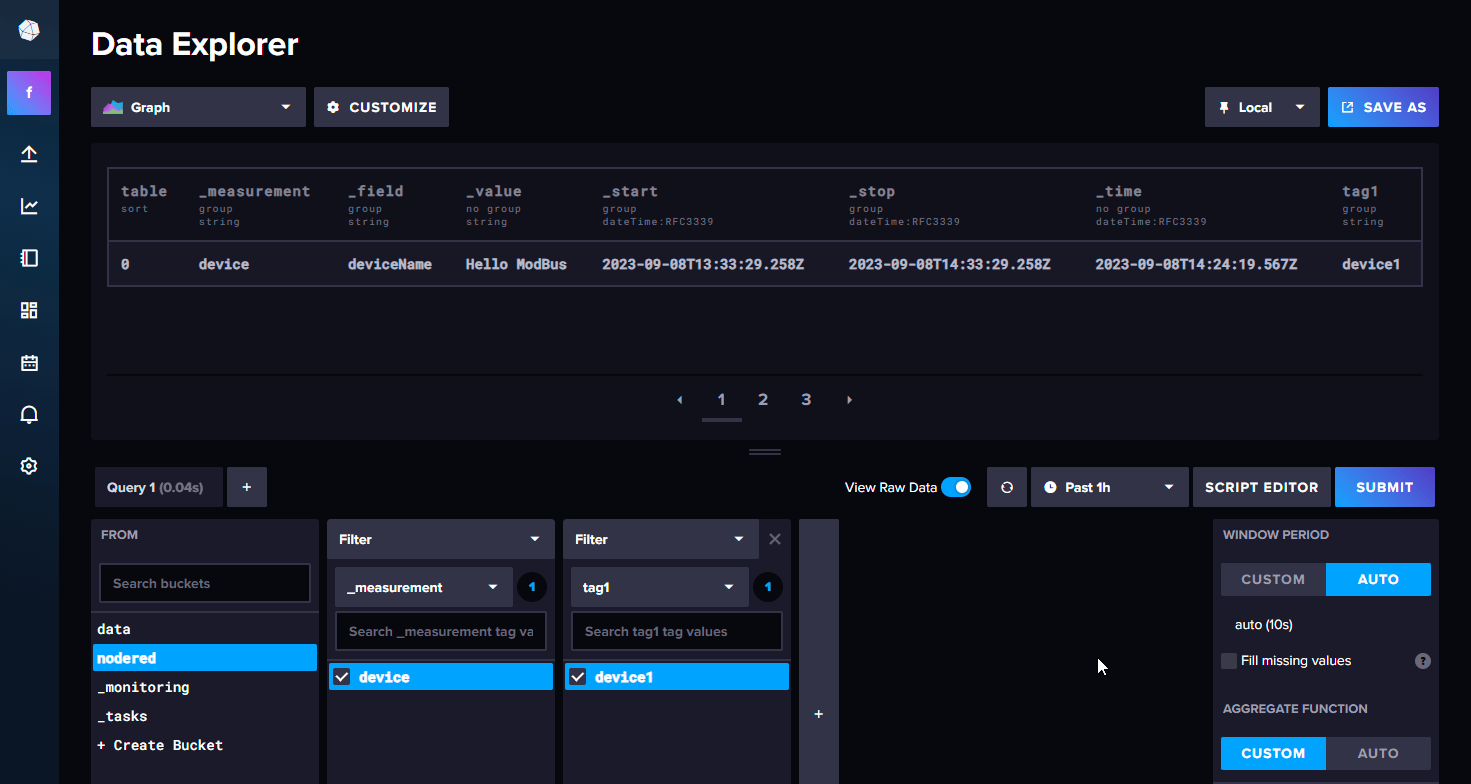Click the InfluxDB logo at top left
The width and height of the screenshot is (1471, 784).
coord(29,29)
